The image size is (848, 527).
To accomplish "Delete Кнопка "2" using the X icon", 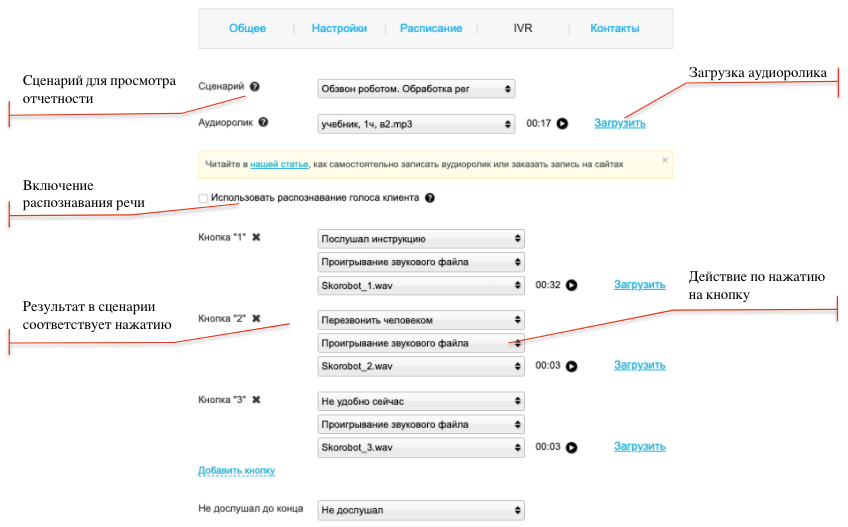I will pos(257,319).
